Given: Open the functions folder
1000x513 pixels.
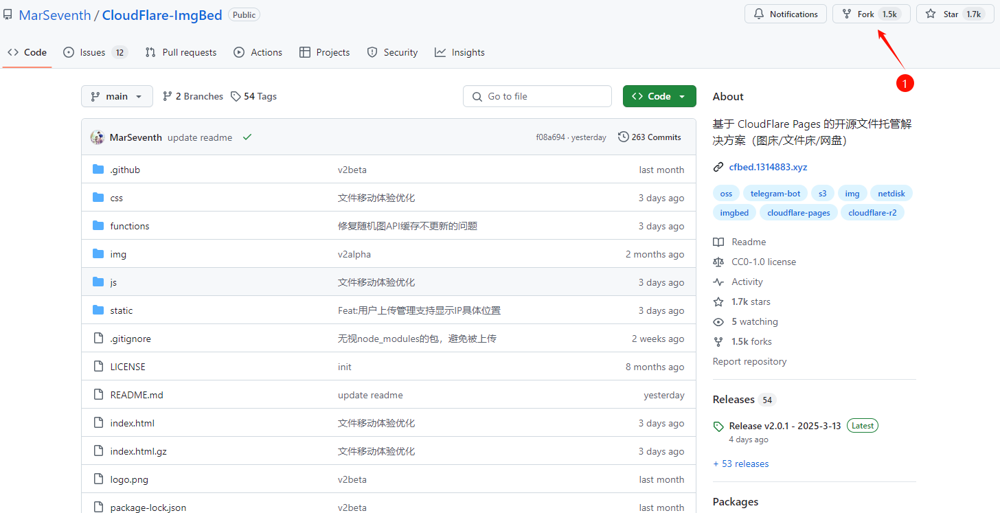Looking at the screenshot, I should click(x=129, y=226).
